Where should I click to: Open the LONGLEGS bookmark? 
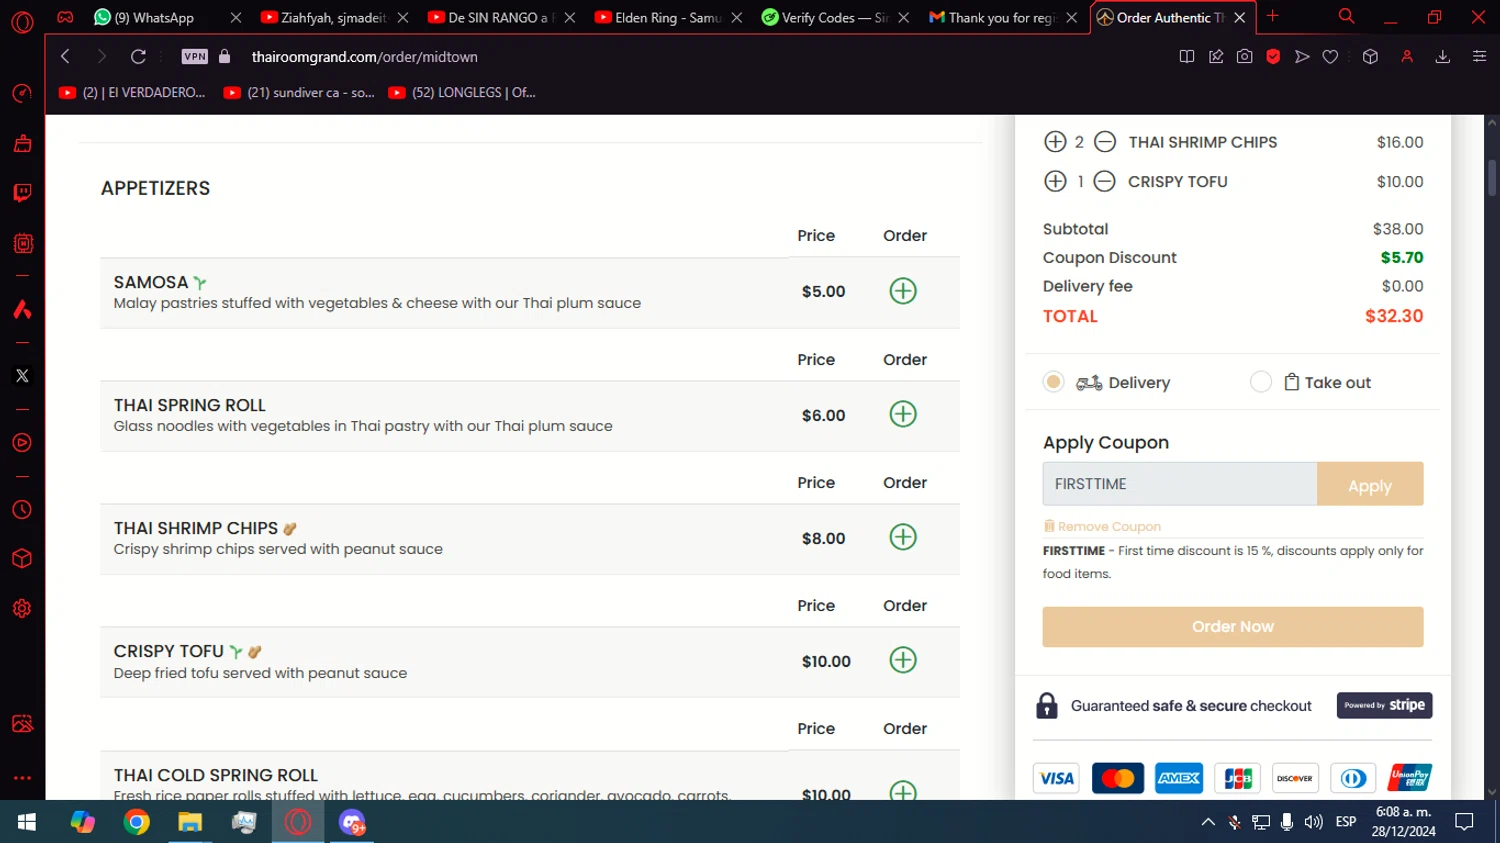462,92
